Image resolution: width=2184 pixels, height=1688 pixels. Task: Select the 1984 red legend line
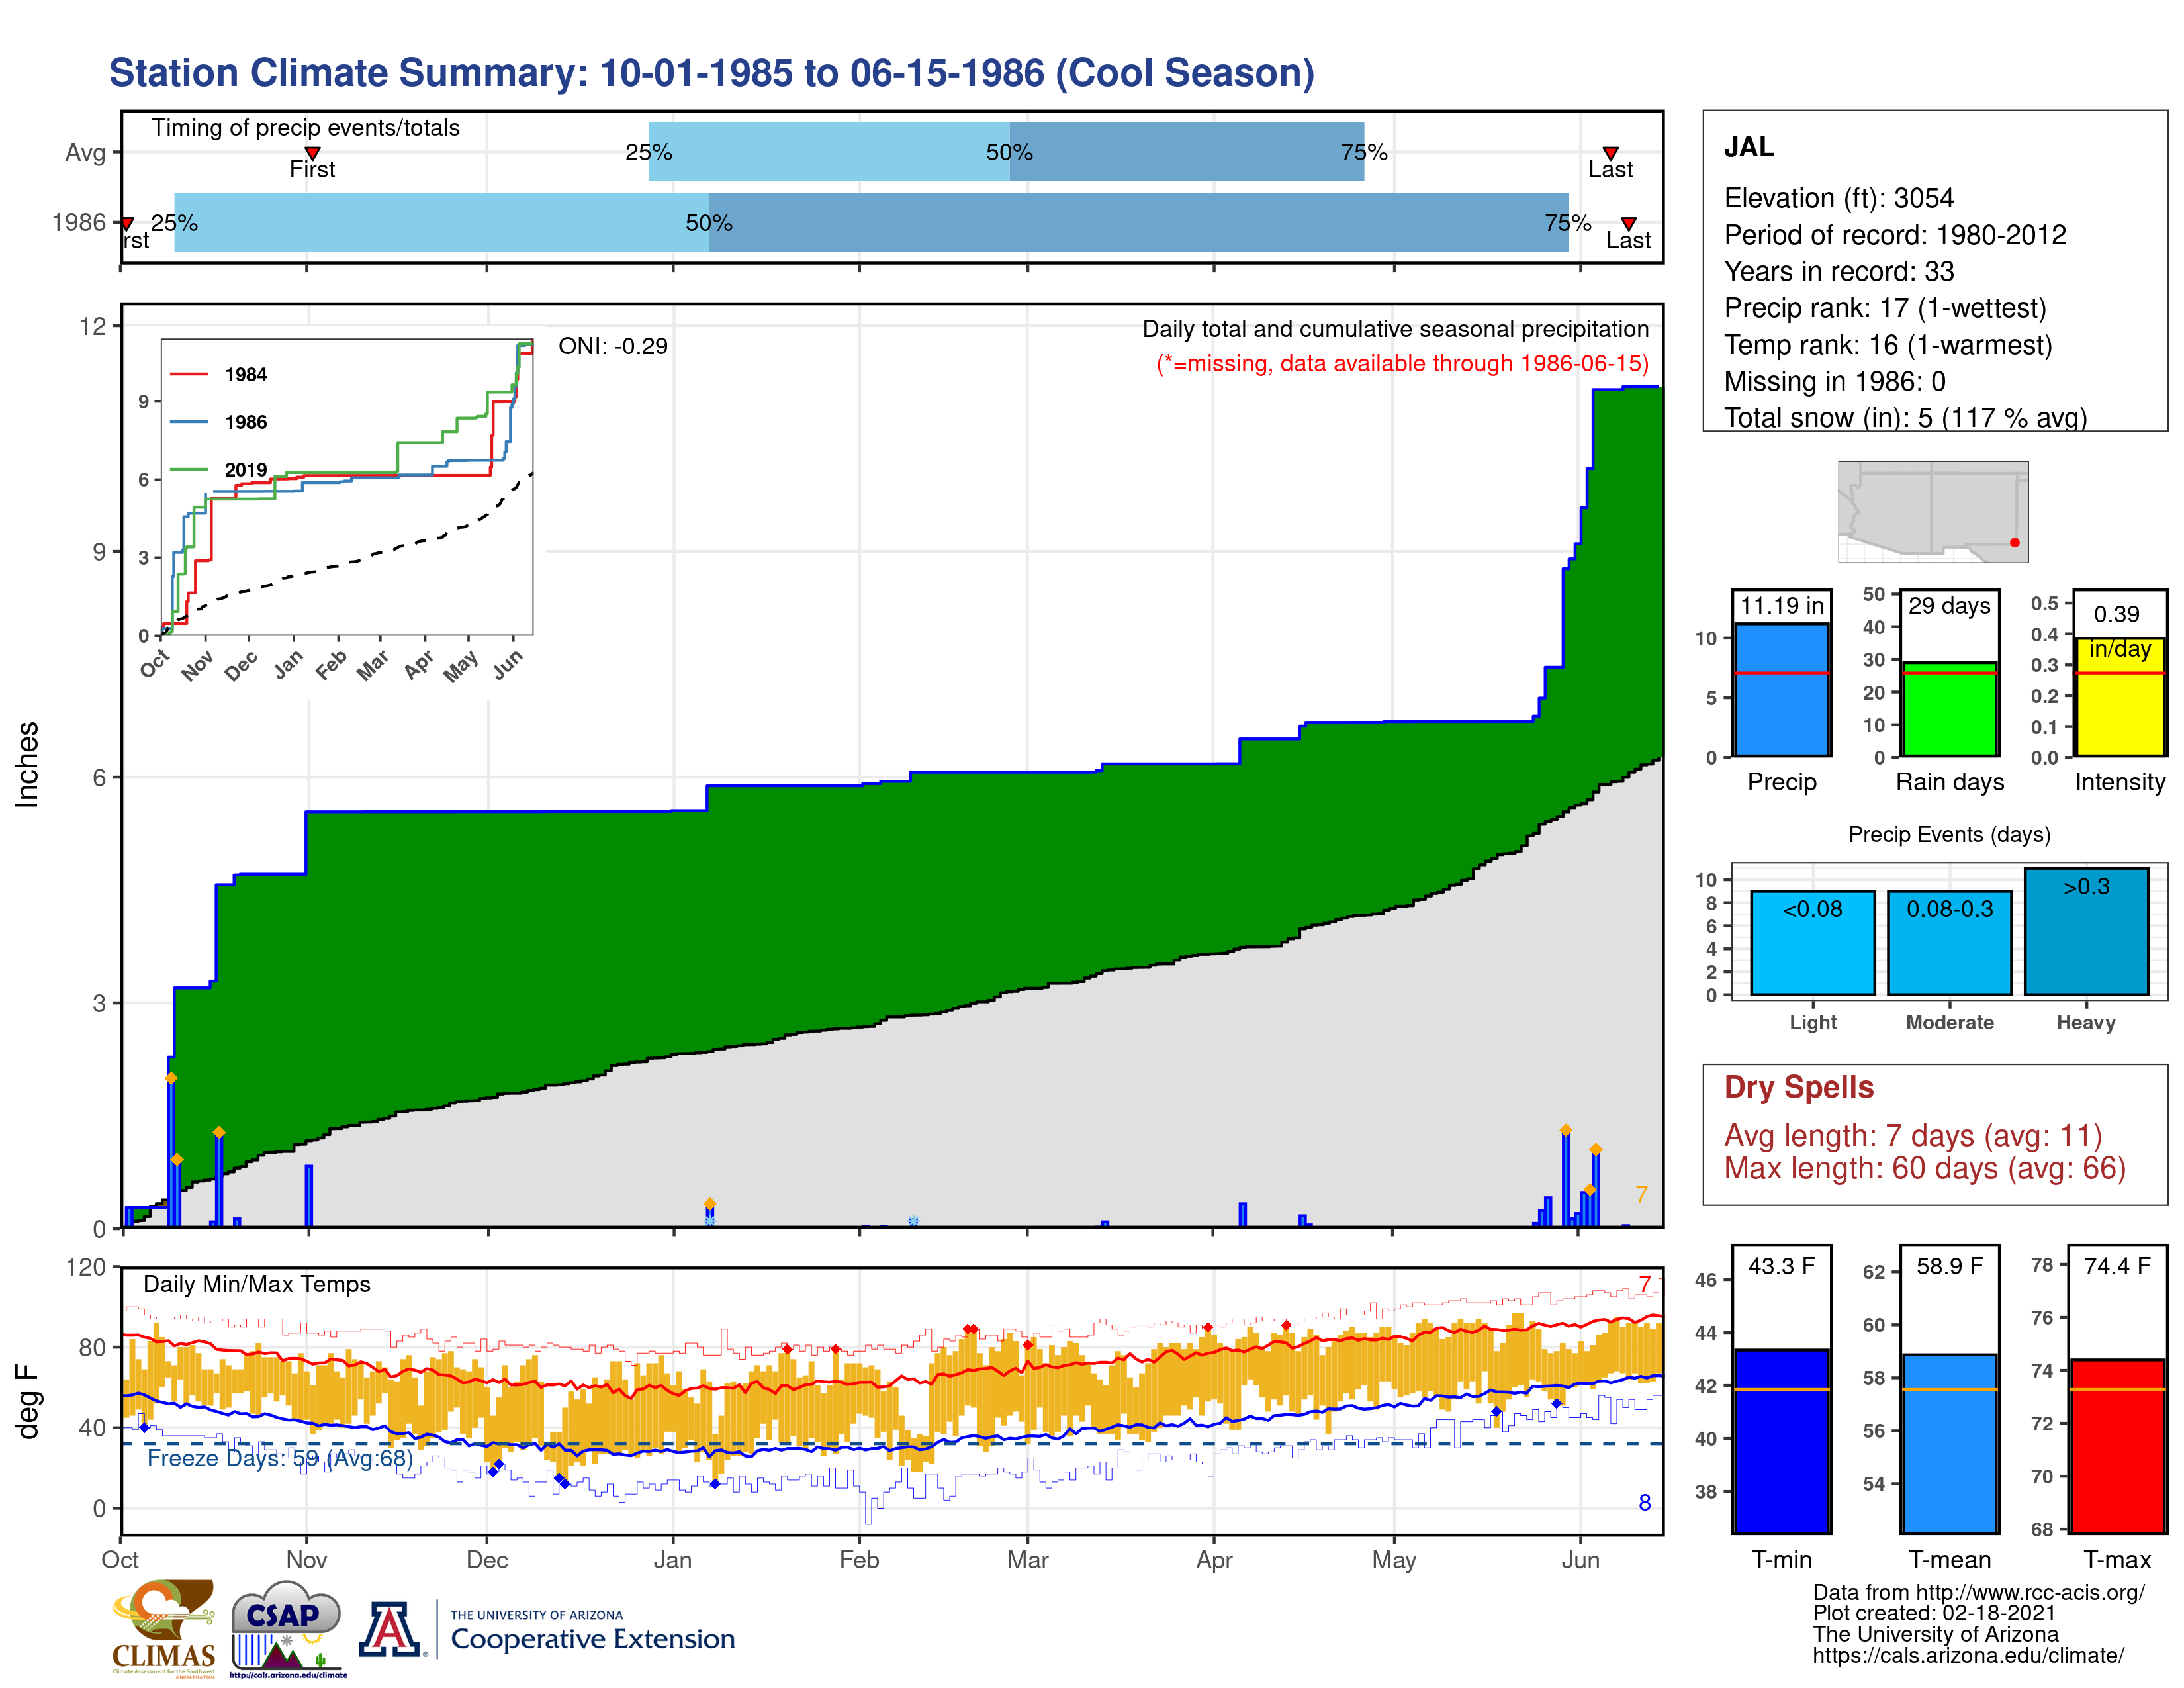pyautogui.click(x=188, y=374)
